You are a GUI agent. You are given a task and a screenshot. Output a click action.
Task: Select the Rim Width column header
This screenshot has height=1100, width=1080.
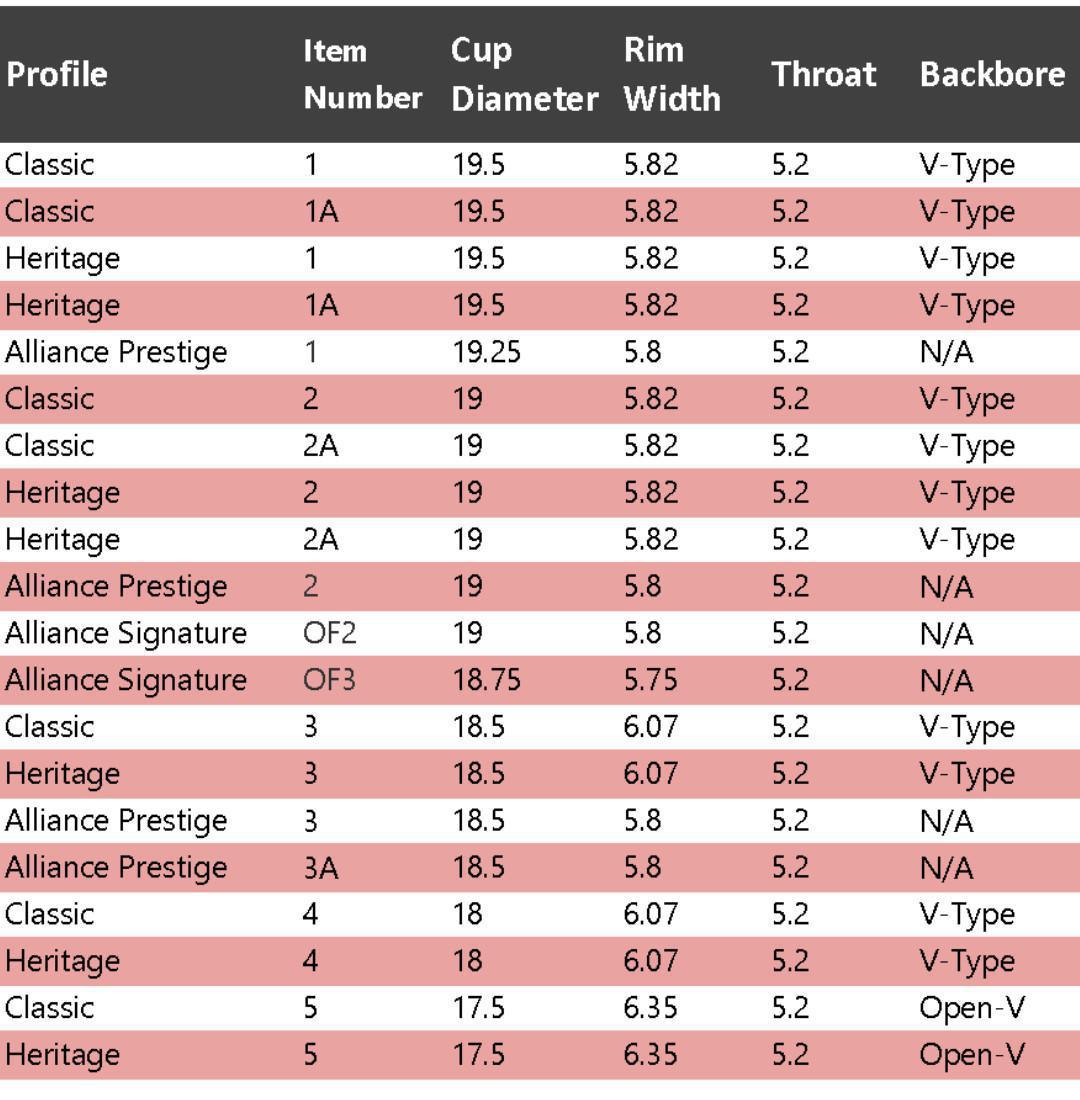[x=671, y=74]
